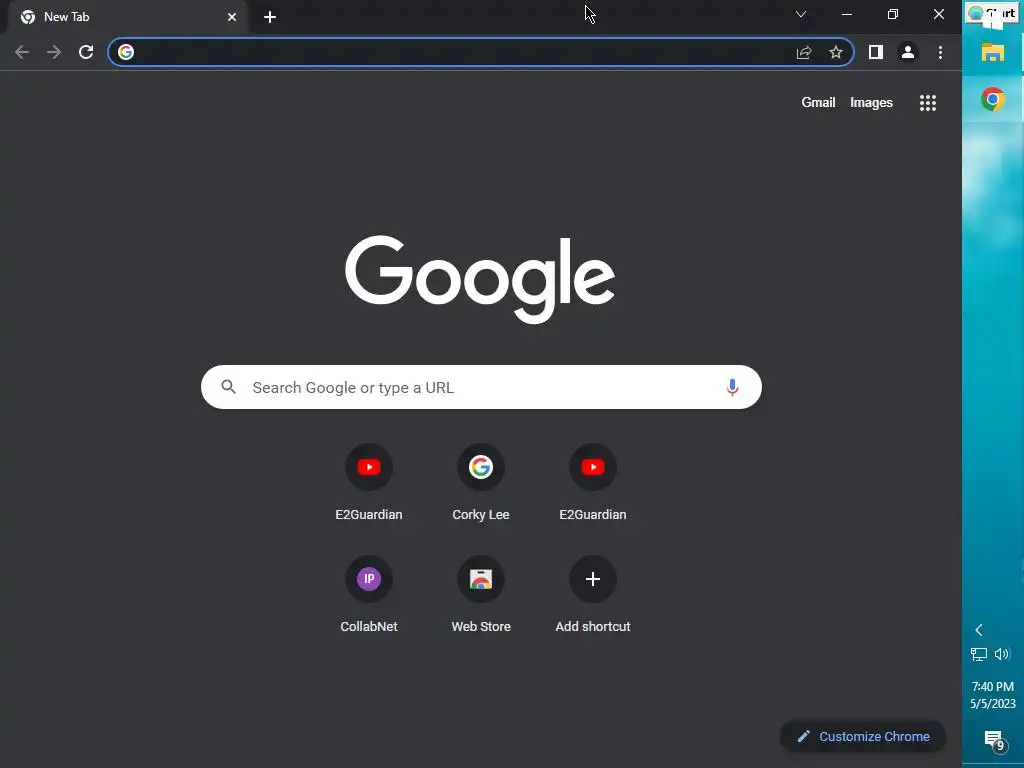Screen dimensions: 1024x768
Task: Open the E2Guardian shortcut beside Corky Lee
Action: [x=593, y=482]
